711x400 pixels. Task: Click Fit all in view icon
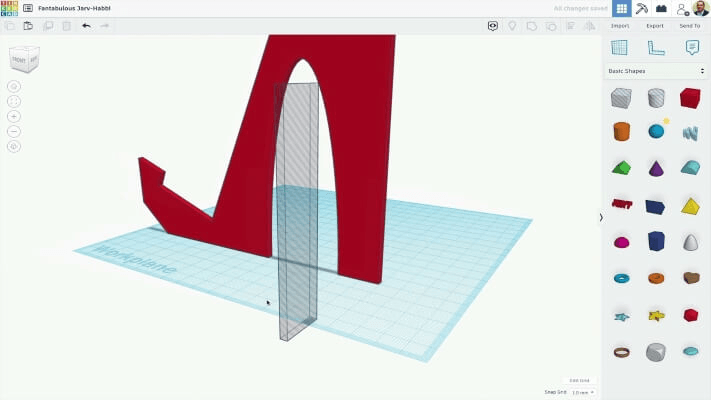click(x=14, y=101)
